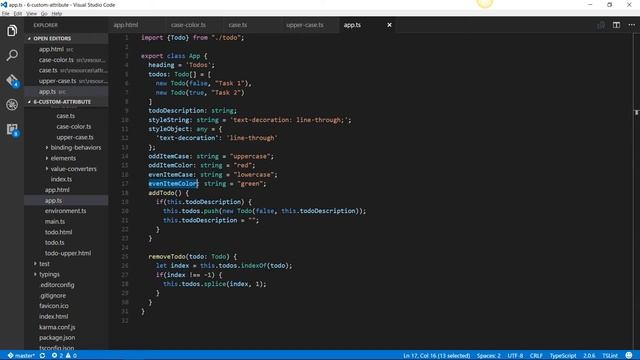This screenshot has width=640, height=360.
Task: Click the master branch indicator
Action: [x=21, y=356]
